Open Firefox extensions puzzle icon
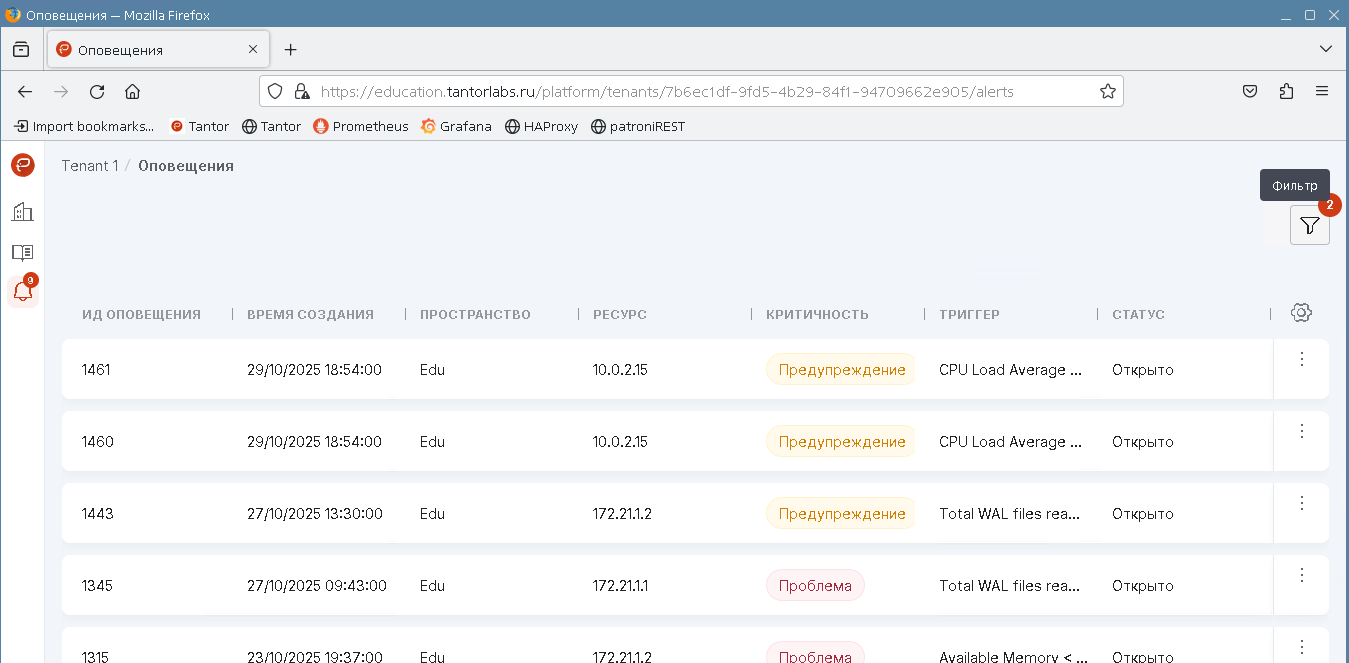Screen dimensions: 1349x663 point(1286,92)
